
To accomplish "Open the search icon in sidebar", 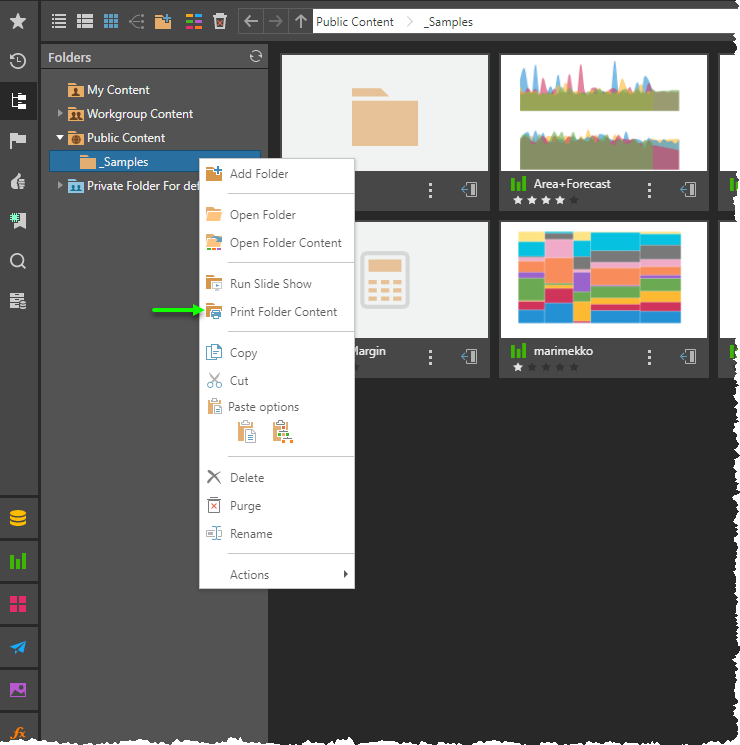I will tap(18, 261).
